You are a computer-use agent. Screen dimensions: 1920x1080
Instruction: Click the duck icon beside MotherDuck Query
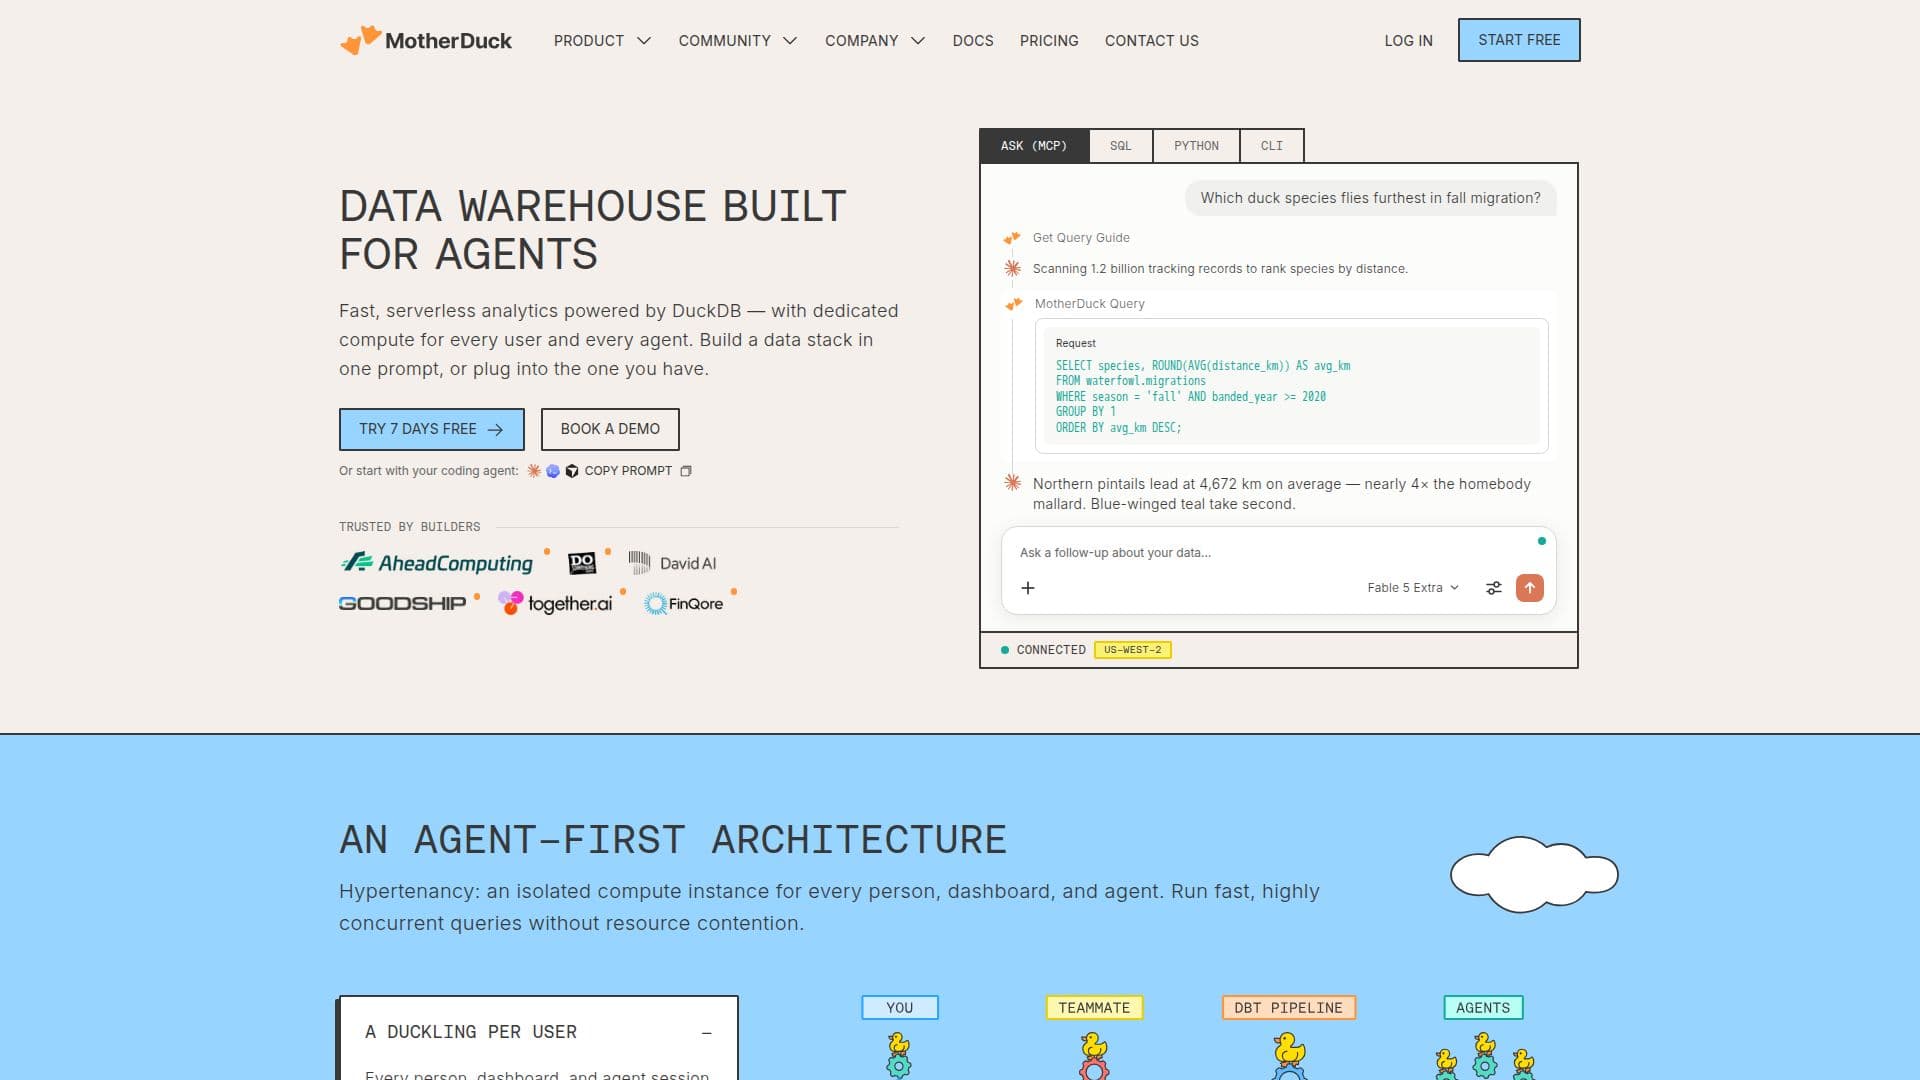[x=1014, y=304]
